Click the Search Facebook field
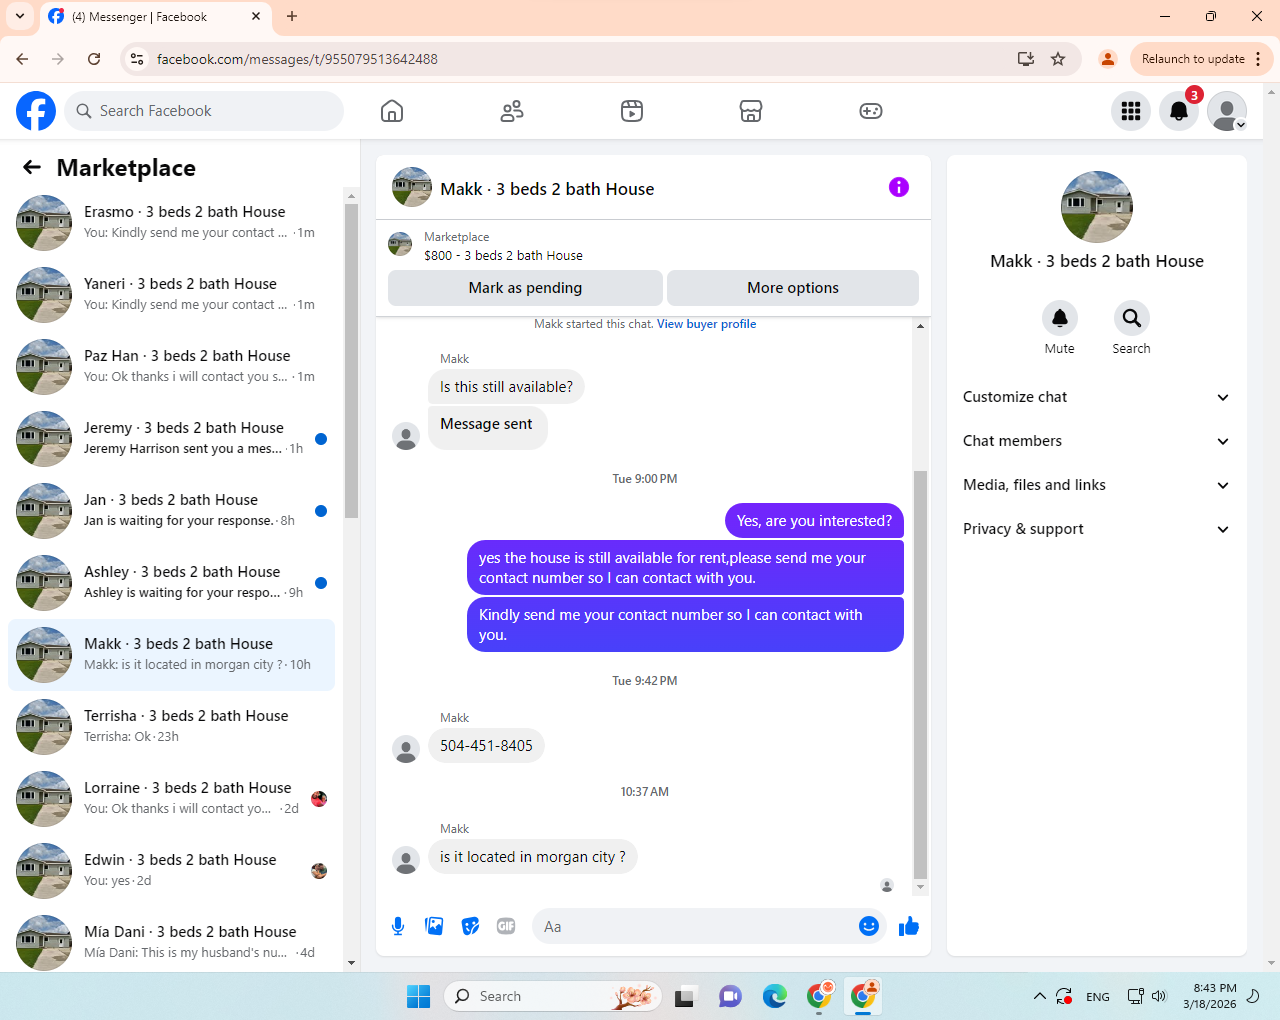This screenshot has width=1280, height=1020. click(x=204, y=111)
